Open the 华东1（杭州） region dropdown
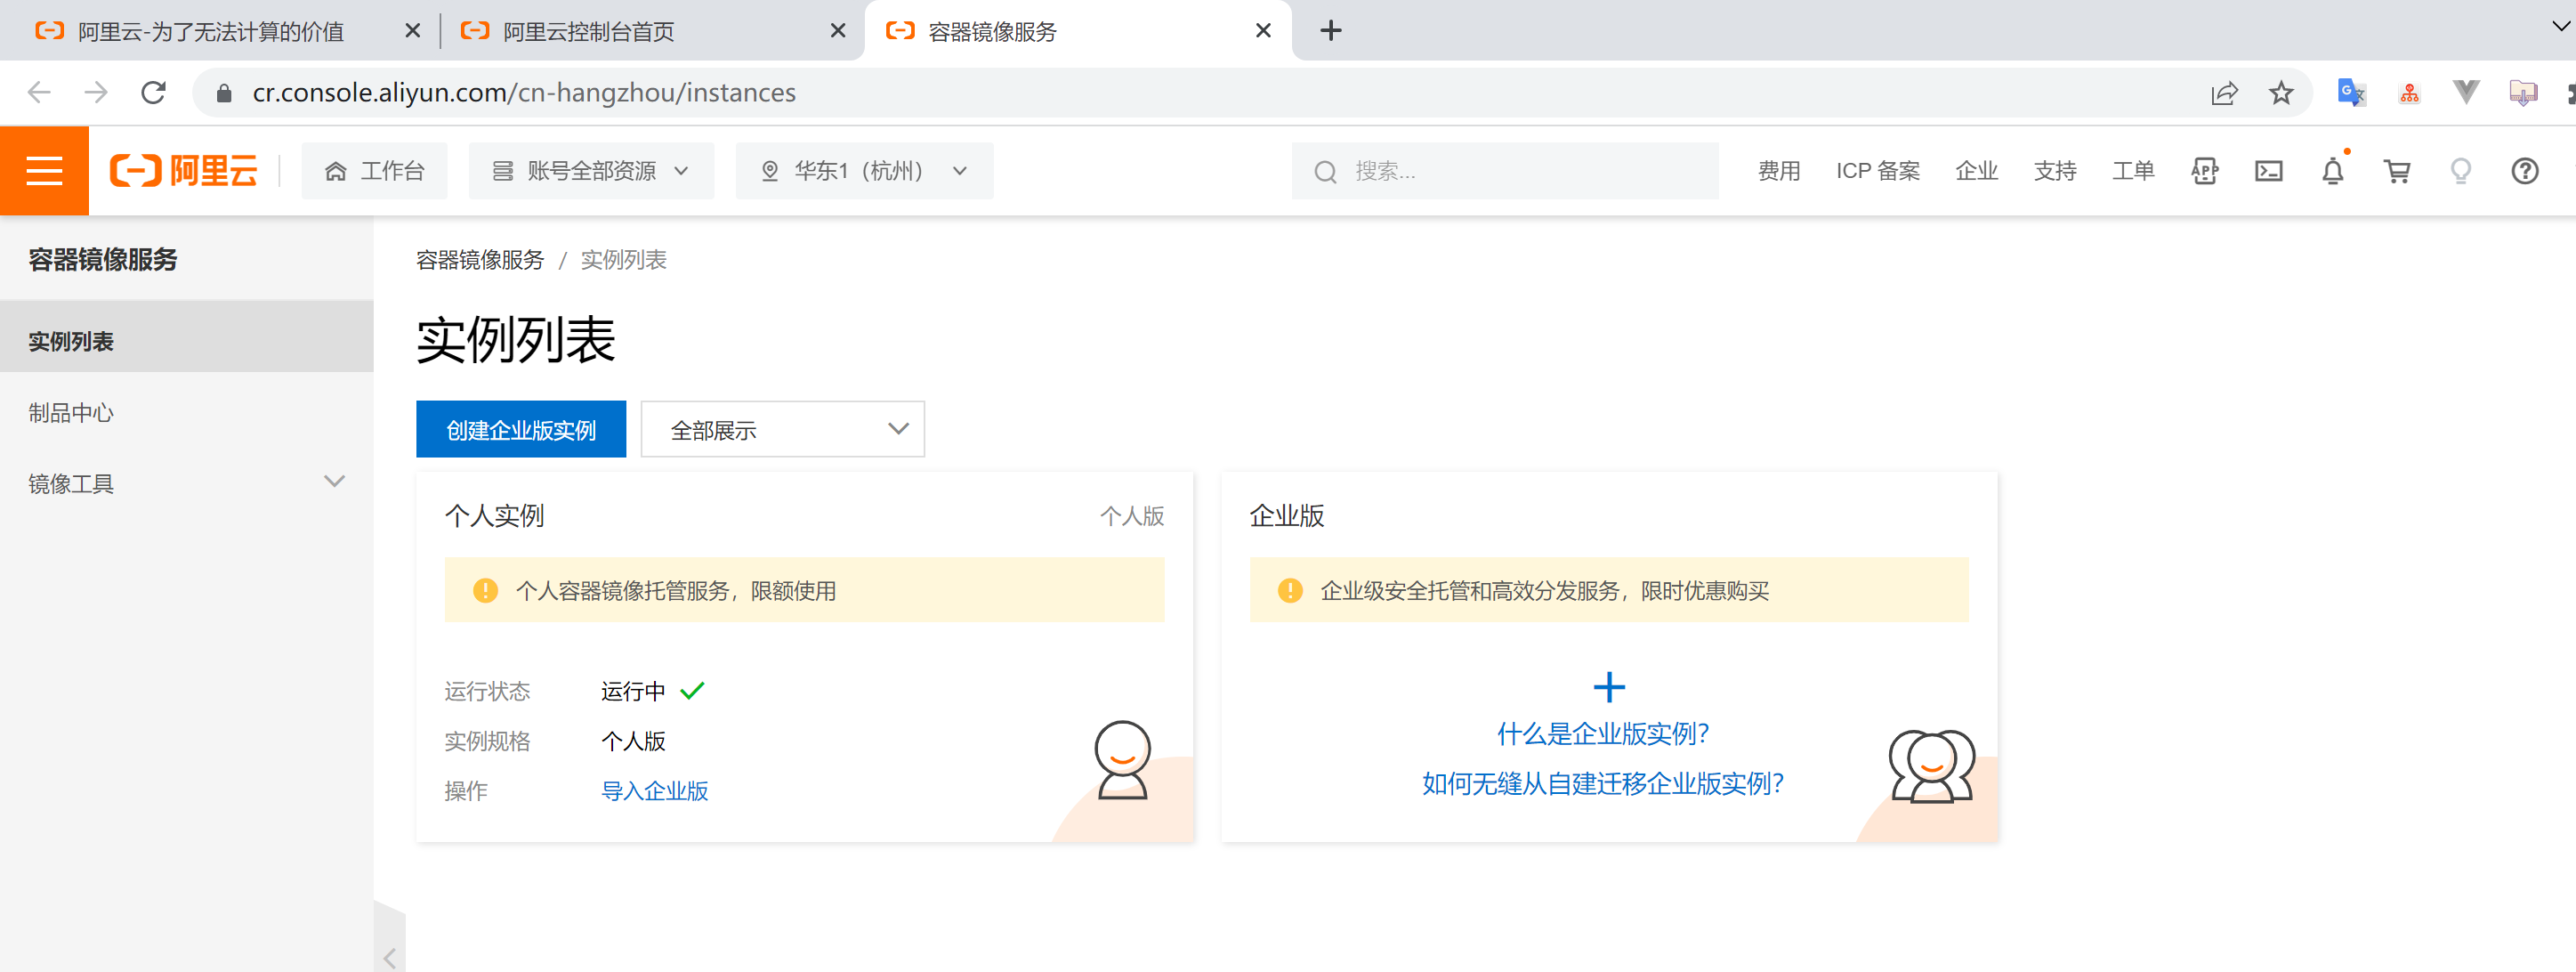This screenshot has height=972, width=2576. [864, 171]
